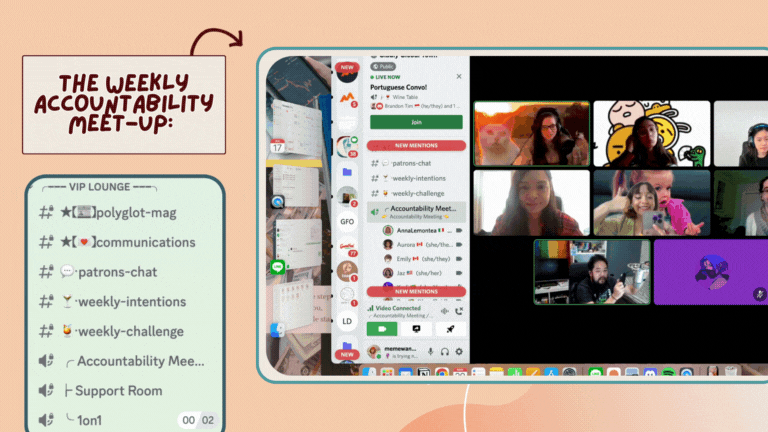This screenshot has width=768, height=432.
Task: Click the top NEW badge in server list
Action: tap(347, 67)
